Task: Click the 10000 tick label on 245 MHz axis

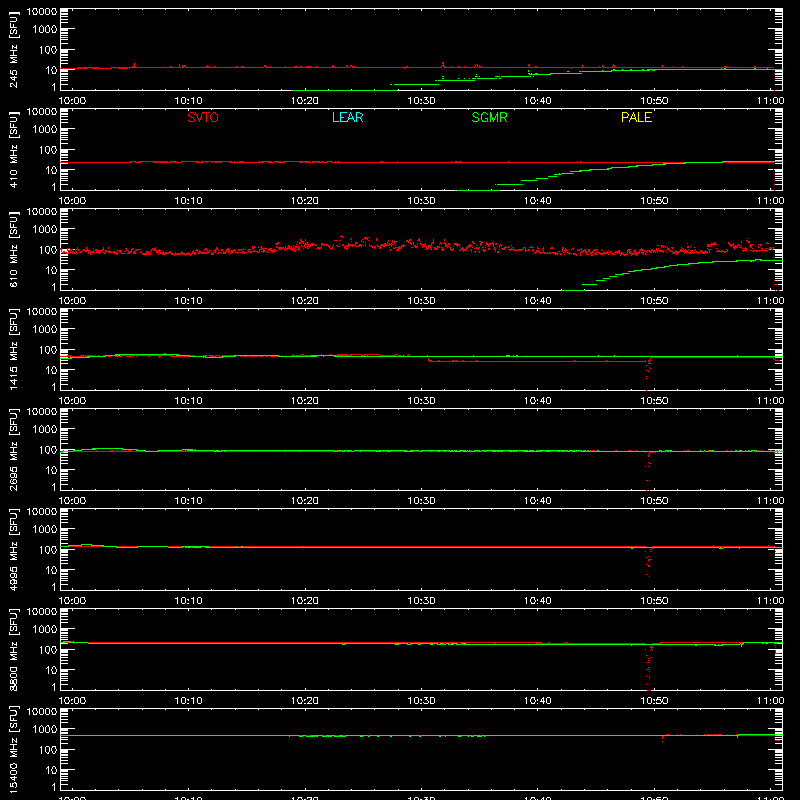Action: pyautogui.click(x=42, y=12)
